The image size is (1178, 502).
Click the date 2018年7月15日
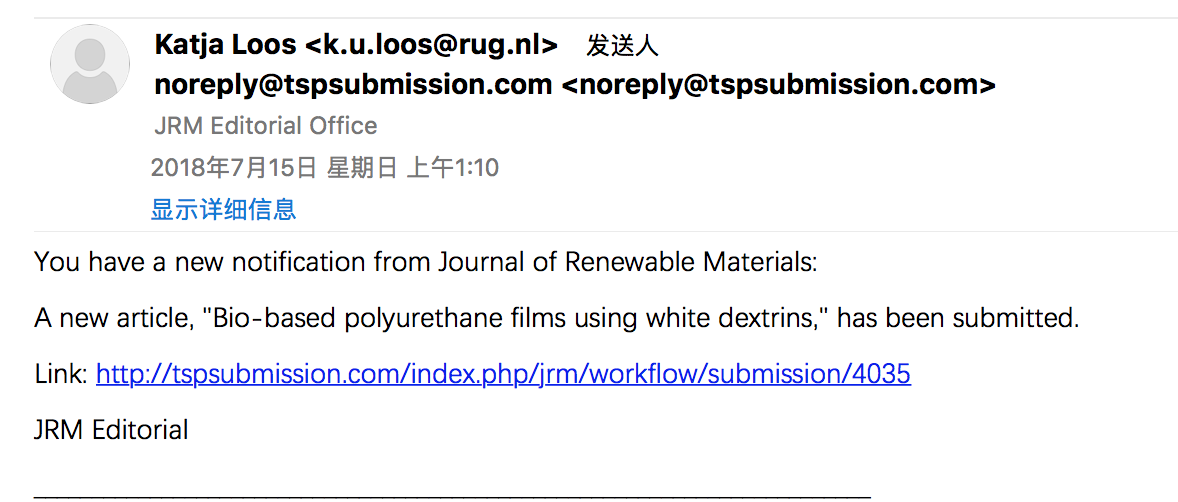(x=234, y=168)
